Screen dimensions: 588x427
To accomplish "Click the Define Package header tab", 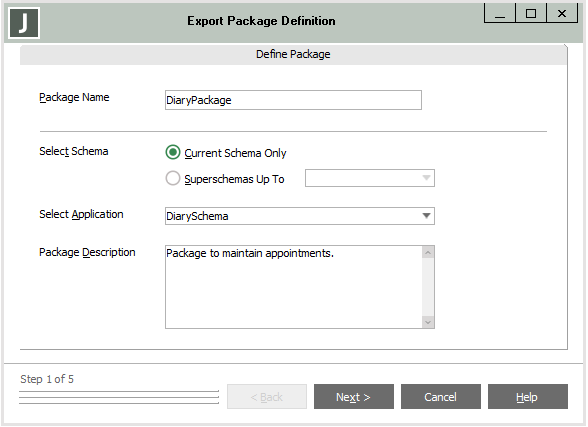I will [x=293, y=55].
